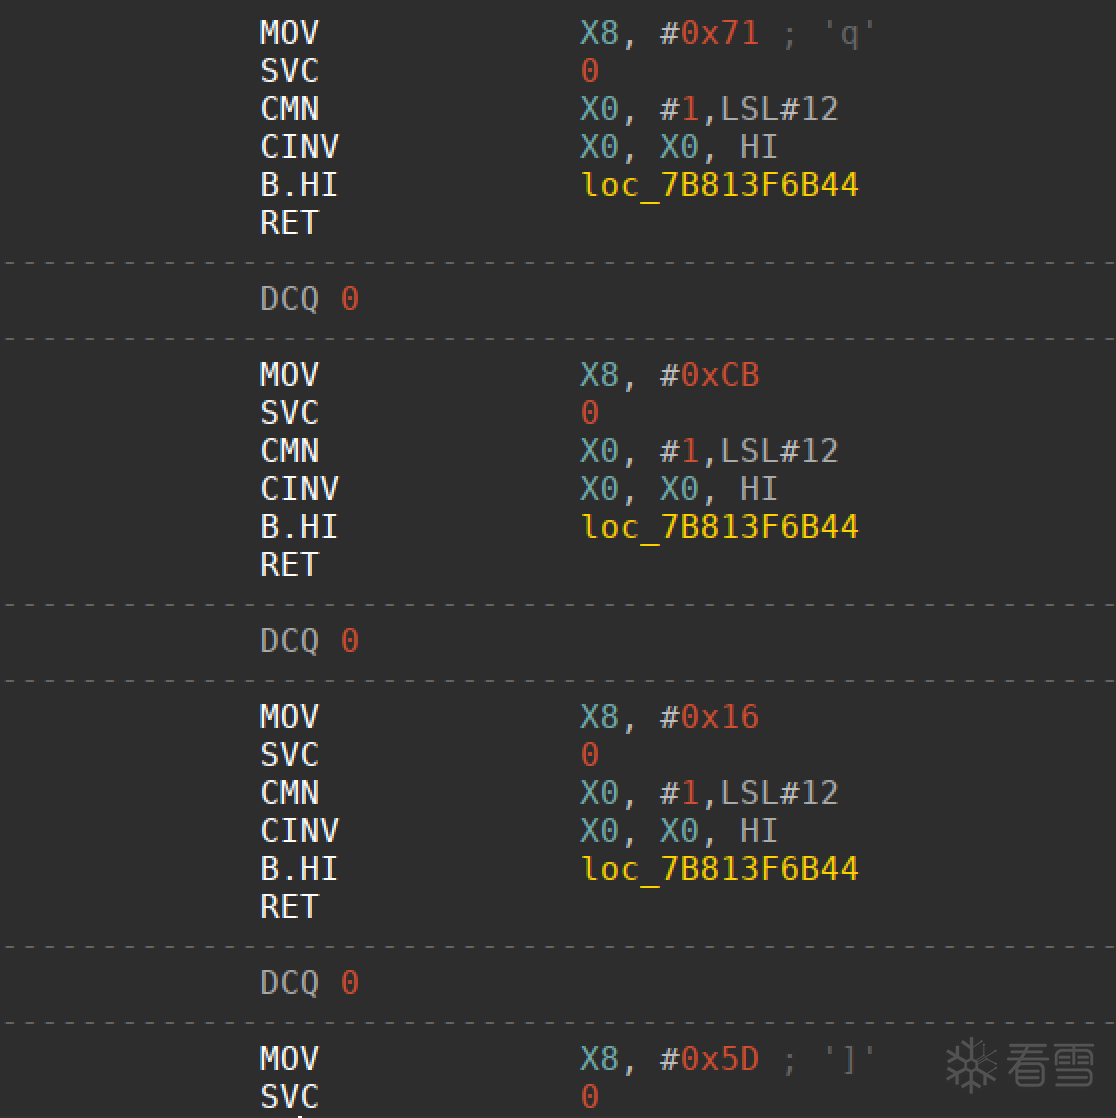The height and width of the screenshot is (1118, 1116).
Task: Select RET ending the #0x16 syscall block
Action: point(290,907)
